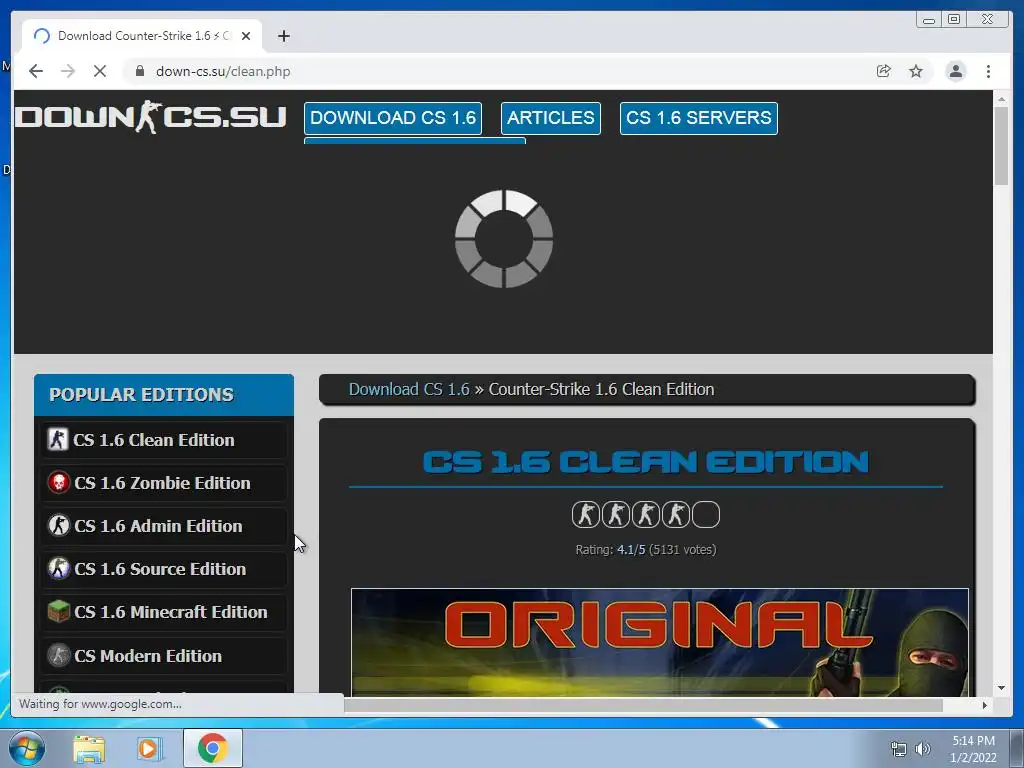Open CS Modern Edition in sidebar

coord(163,656)
